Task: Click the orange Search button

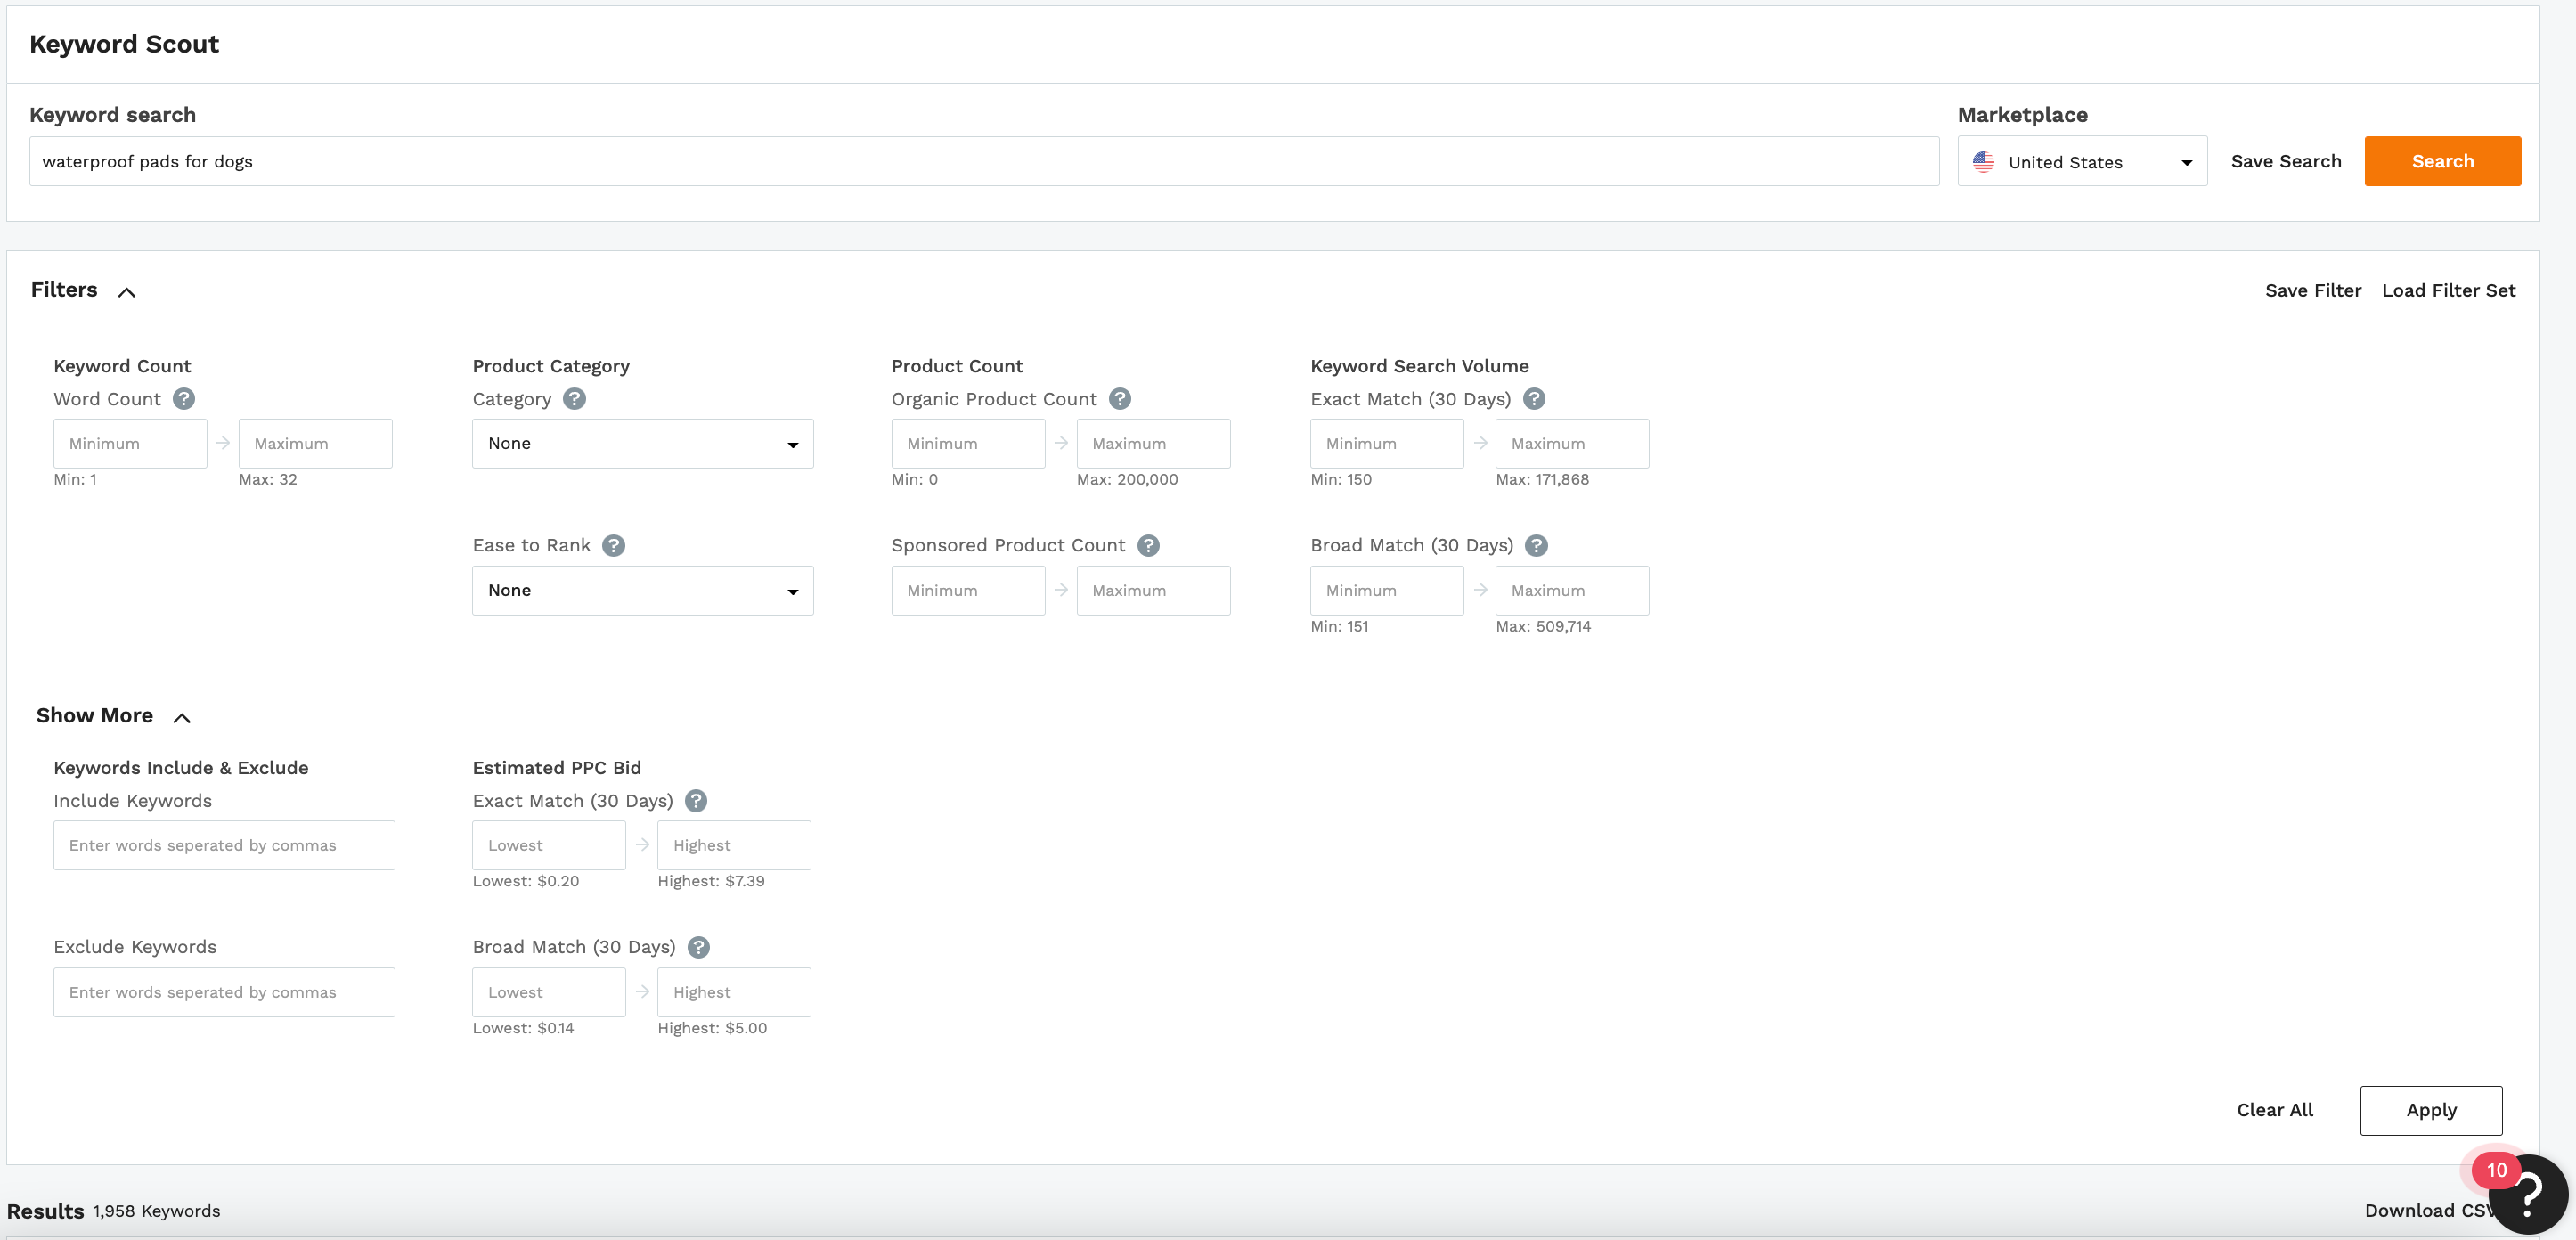Action: (2442, 161)
